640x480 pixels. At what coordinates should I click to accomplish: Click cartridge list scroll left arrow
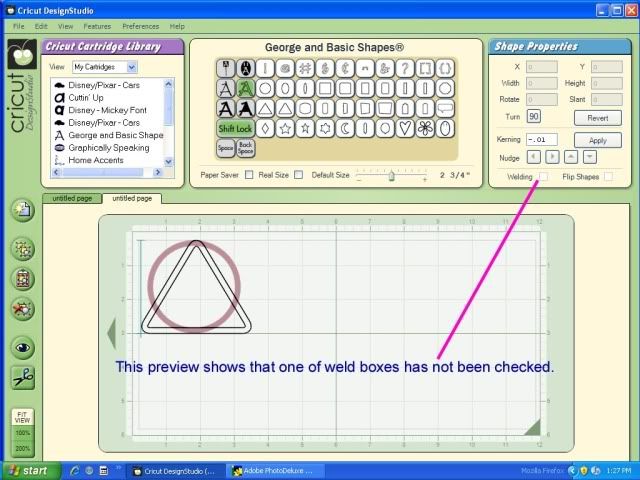56,172
